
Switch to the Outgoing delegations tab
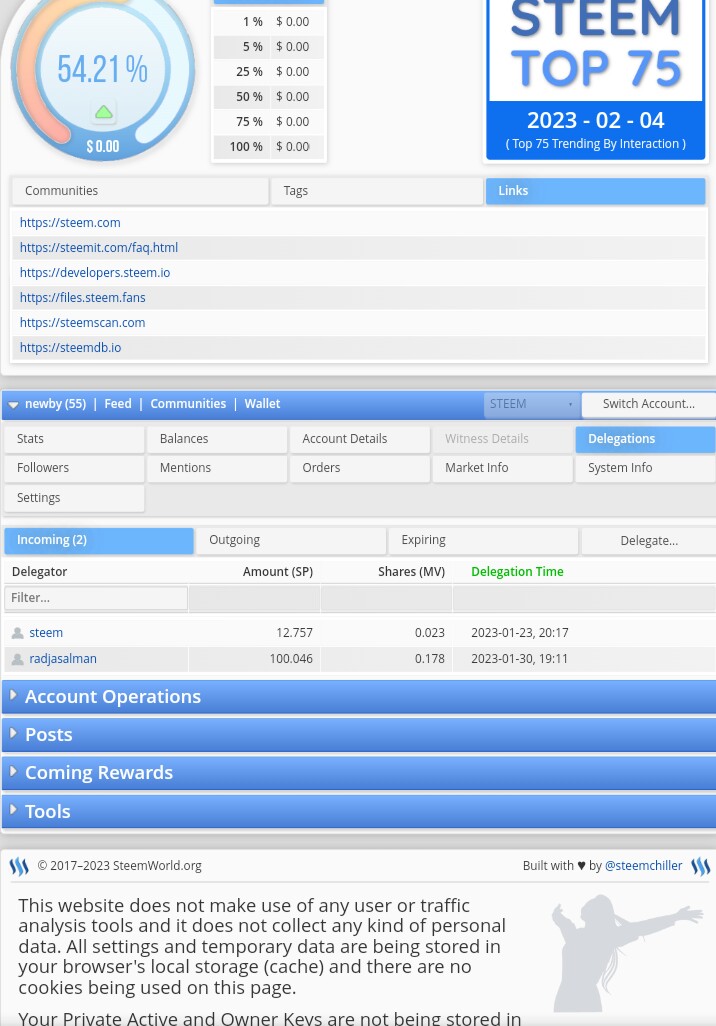(x=291, y=540)
